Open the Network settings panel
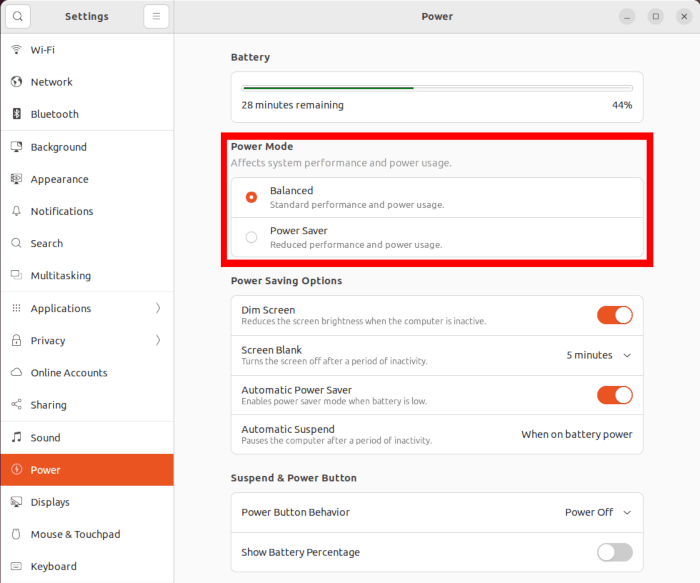The width and height of the screenshot is (700, 583). 87,82
